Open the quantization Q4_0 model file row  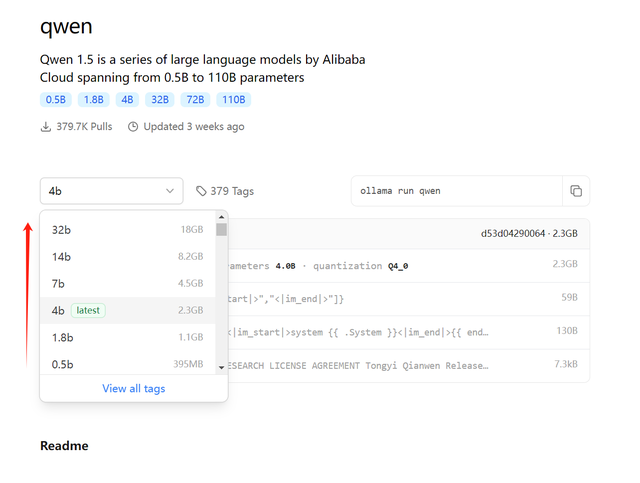[x=409, y=265]
